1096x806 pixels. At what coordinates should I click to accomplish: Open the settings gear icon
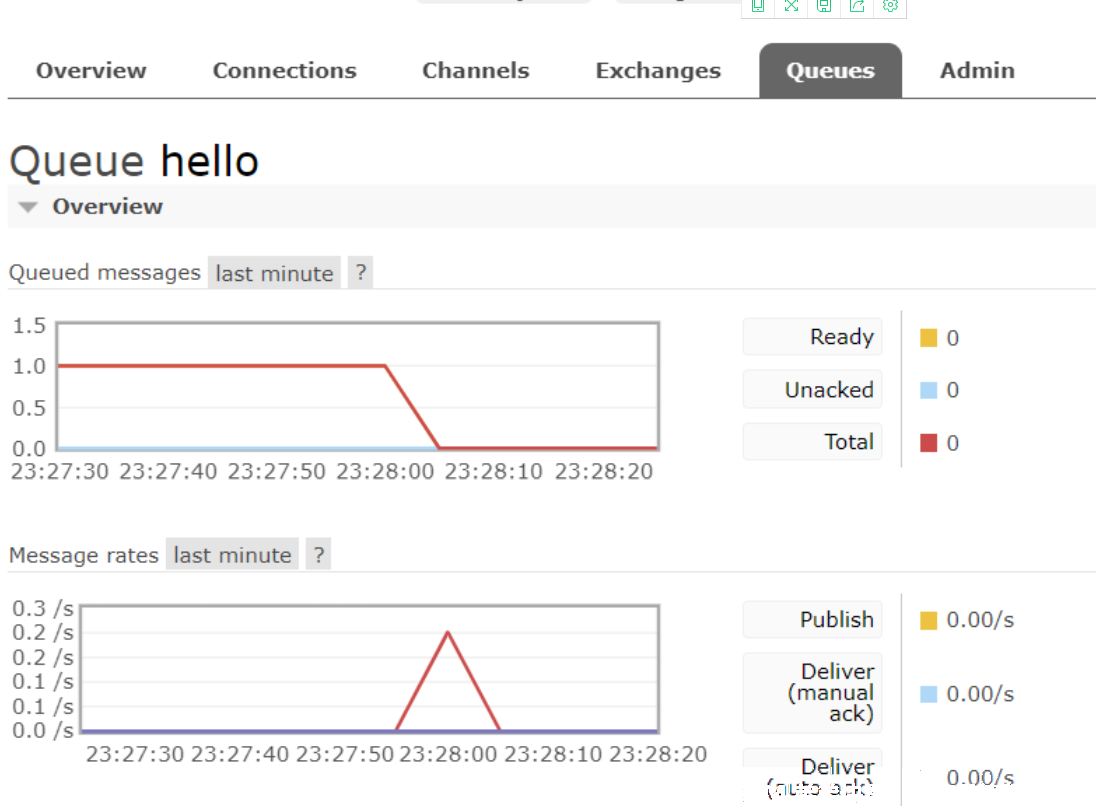[890, 6]
